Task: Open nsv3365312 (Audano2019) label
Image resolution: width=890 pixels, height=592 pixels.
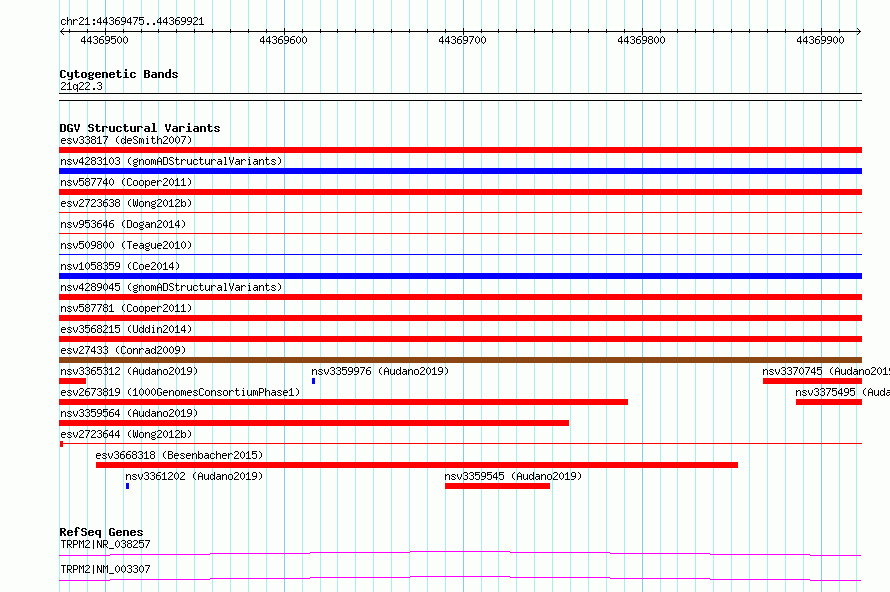Action: pos(129,371)
